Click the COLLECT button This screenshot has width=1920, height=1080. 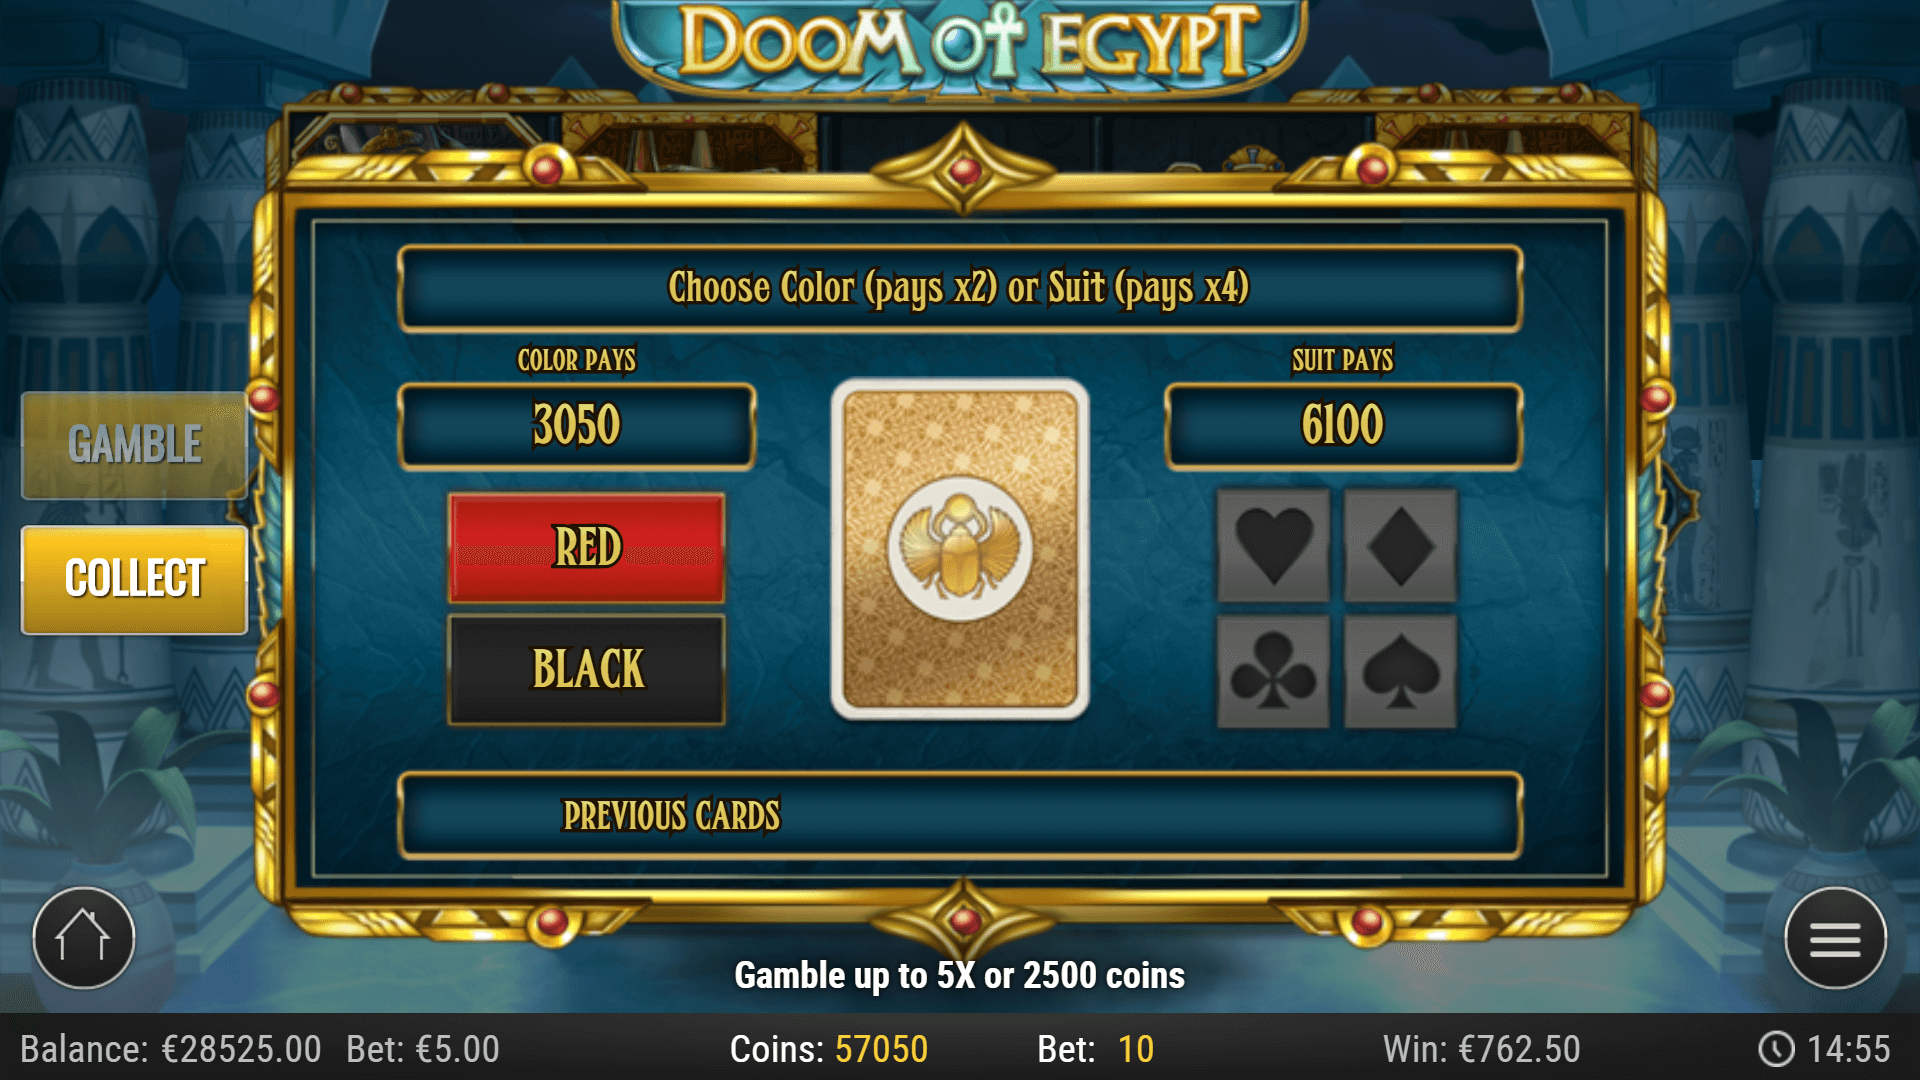[134, 579]
